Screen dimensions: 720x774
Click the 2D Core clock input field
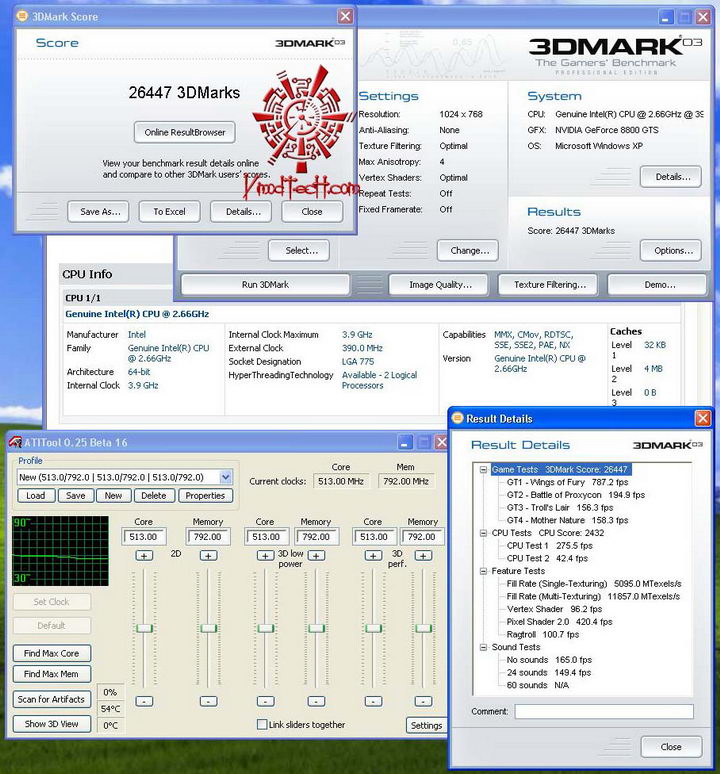(144, 537)
